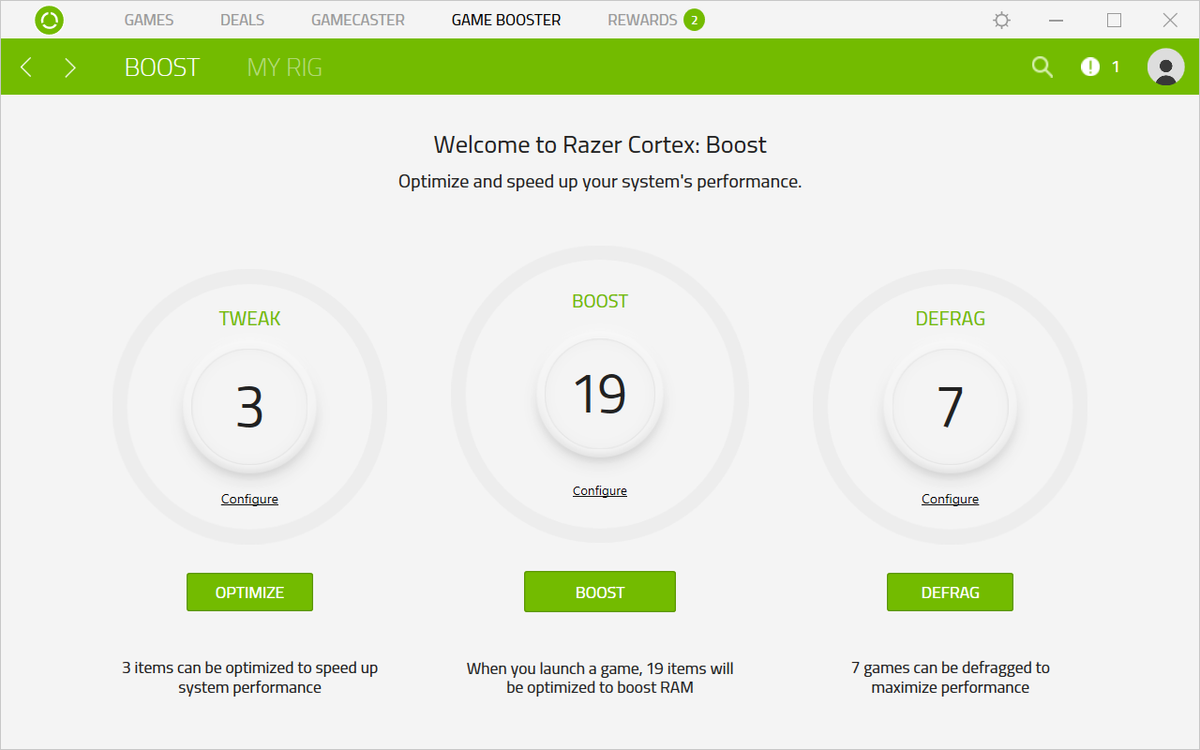Click the Razer Cortex logo icon
Image resolution: width=1200 pixels, height=750 pixels.
pyautogui.click(x=49, y=20)
